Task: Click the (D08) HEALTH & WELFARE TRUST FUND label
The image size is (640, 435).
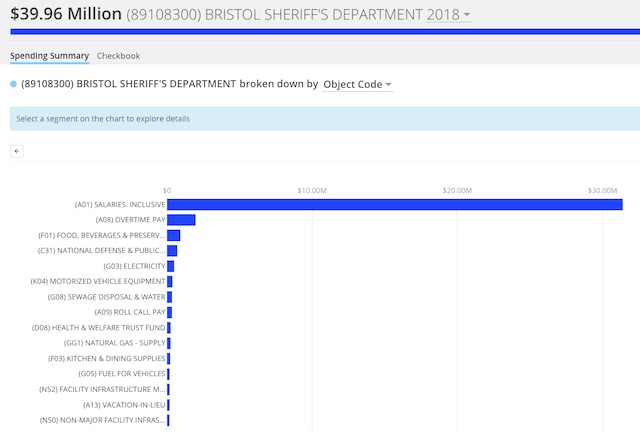Action: click(98, 328)
